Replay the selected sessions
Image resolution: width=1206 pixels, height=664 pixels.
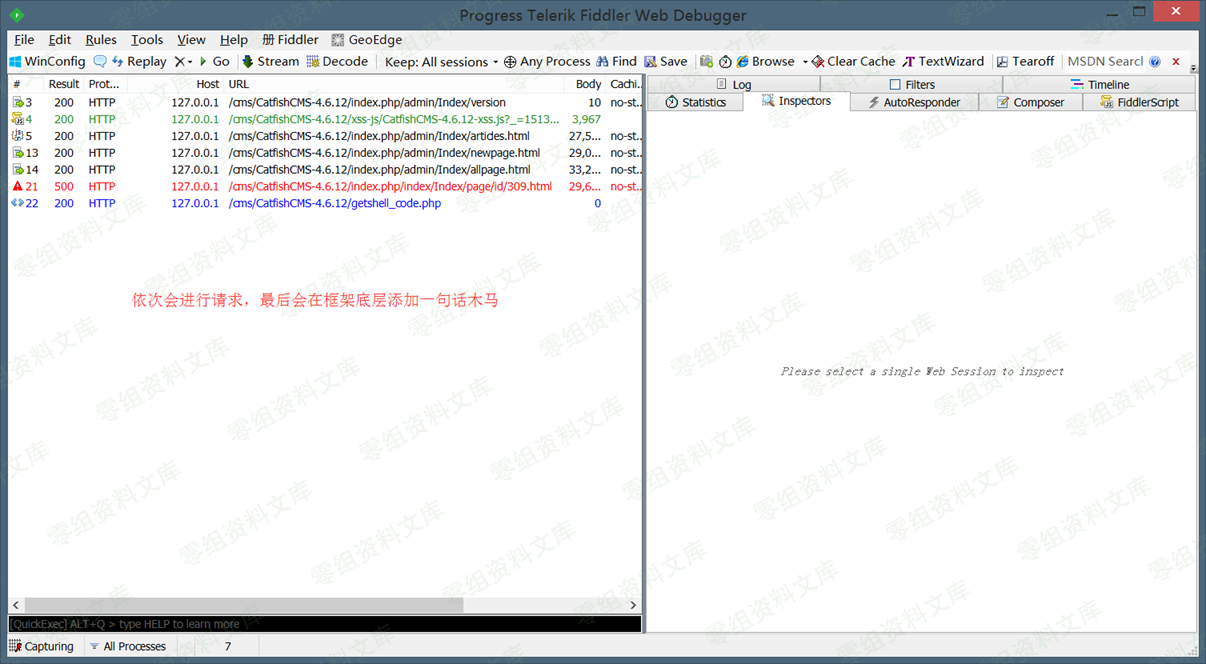coord(138,62)
